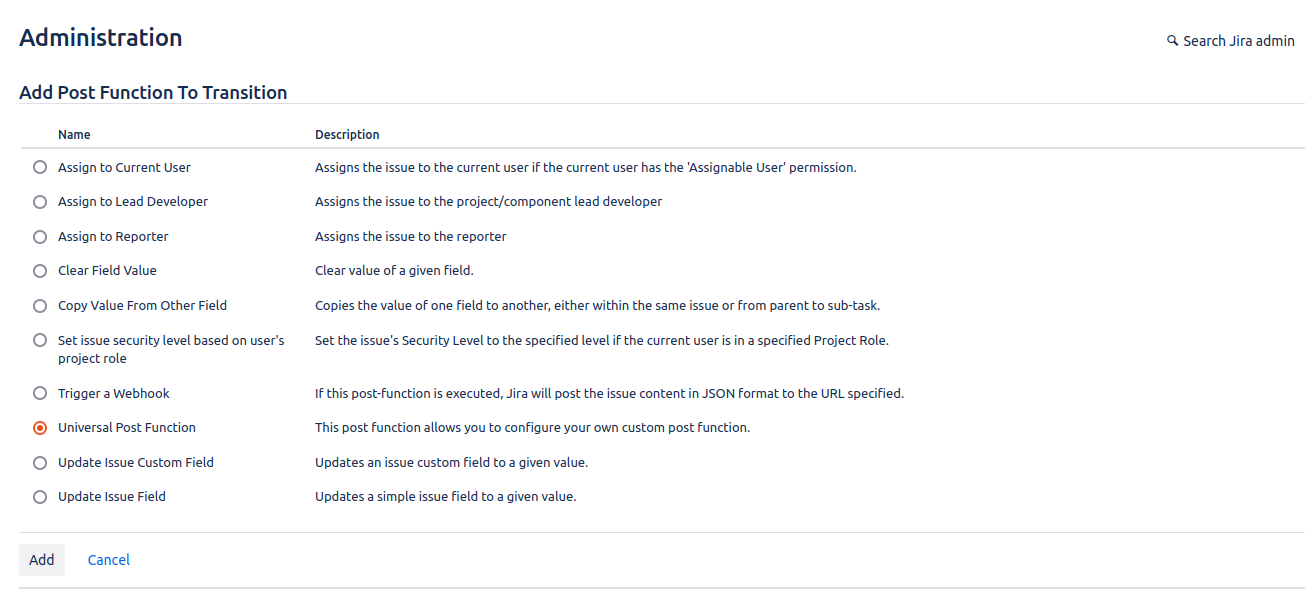The width and height of the screenshot is (1316, 605).
Task: Choose the Assign to Reporter radio button
Action: click(40, 237)
